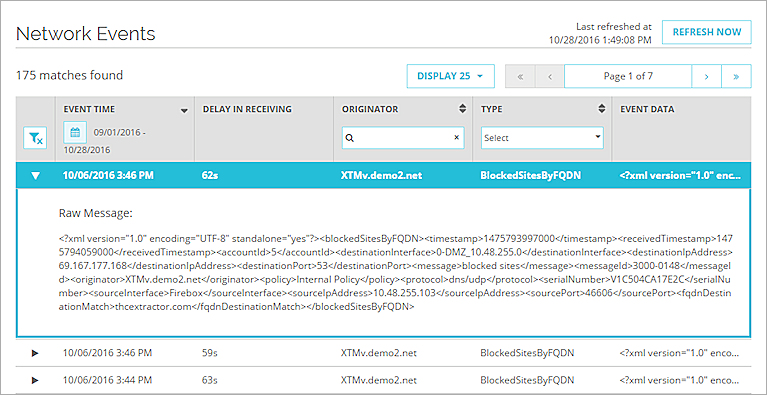This screenshot has width=767, height=395.
Task: Click the Delay in Receiving header
Action: [247, 110]
